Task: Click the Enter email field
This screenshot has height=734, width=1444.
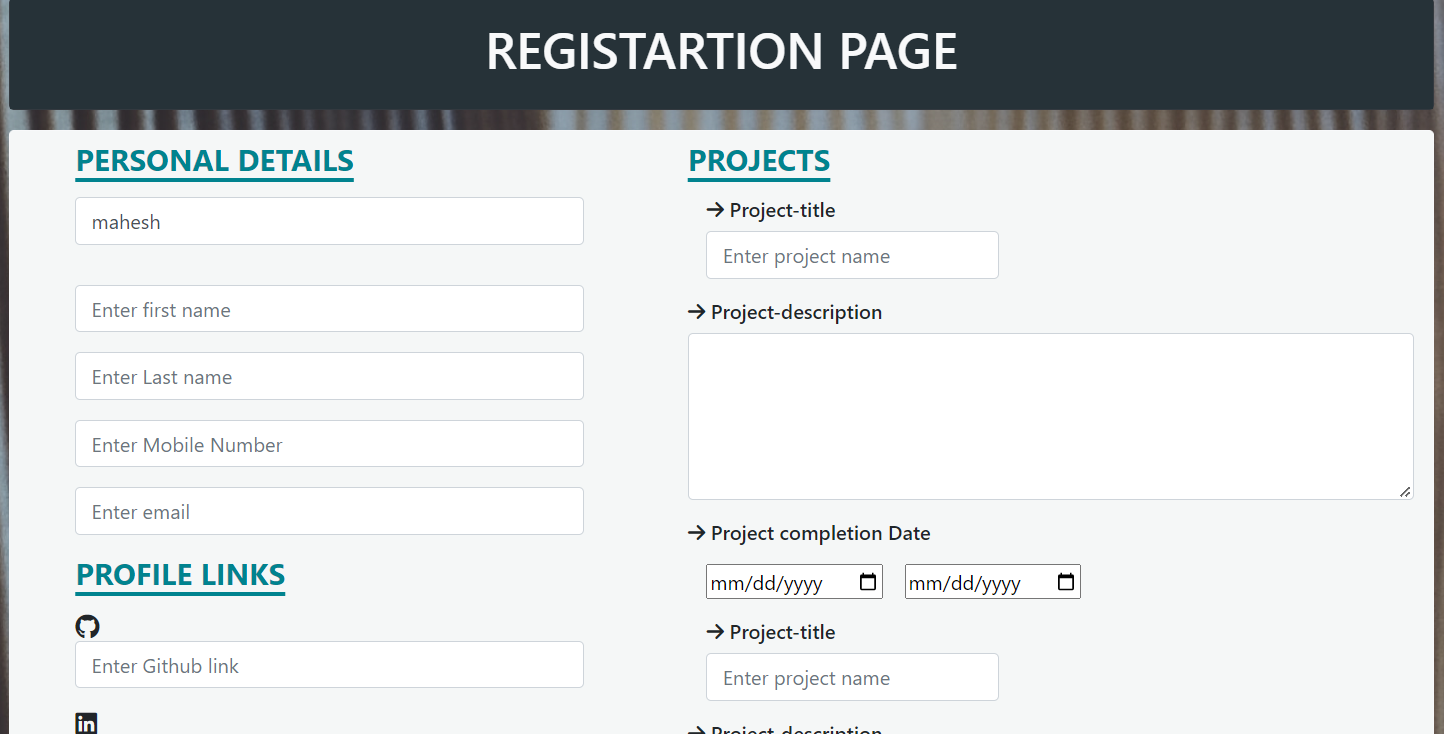Action: 329,511
